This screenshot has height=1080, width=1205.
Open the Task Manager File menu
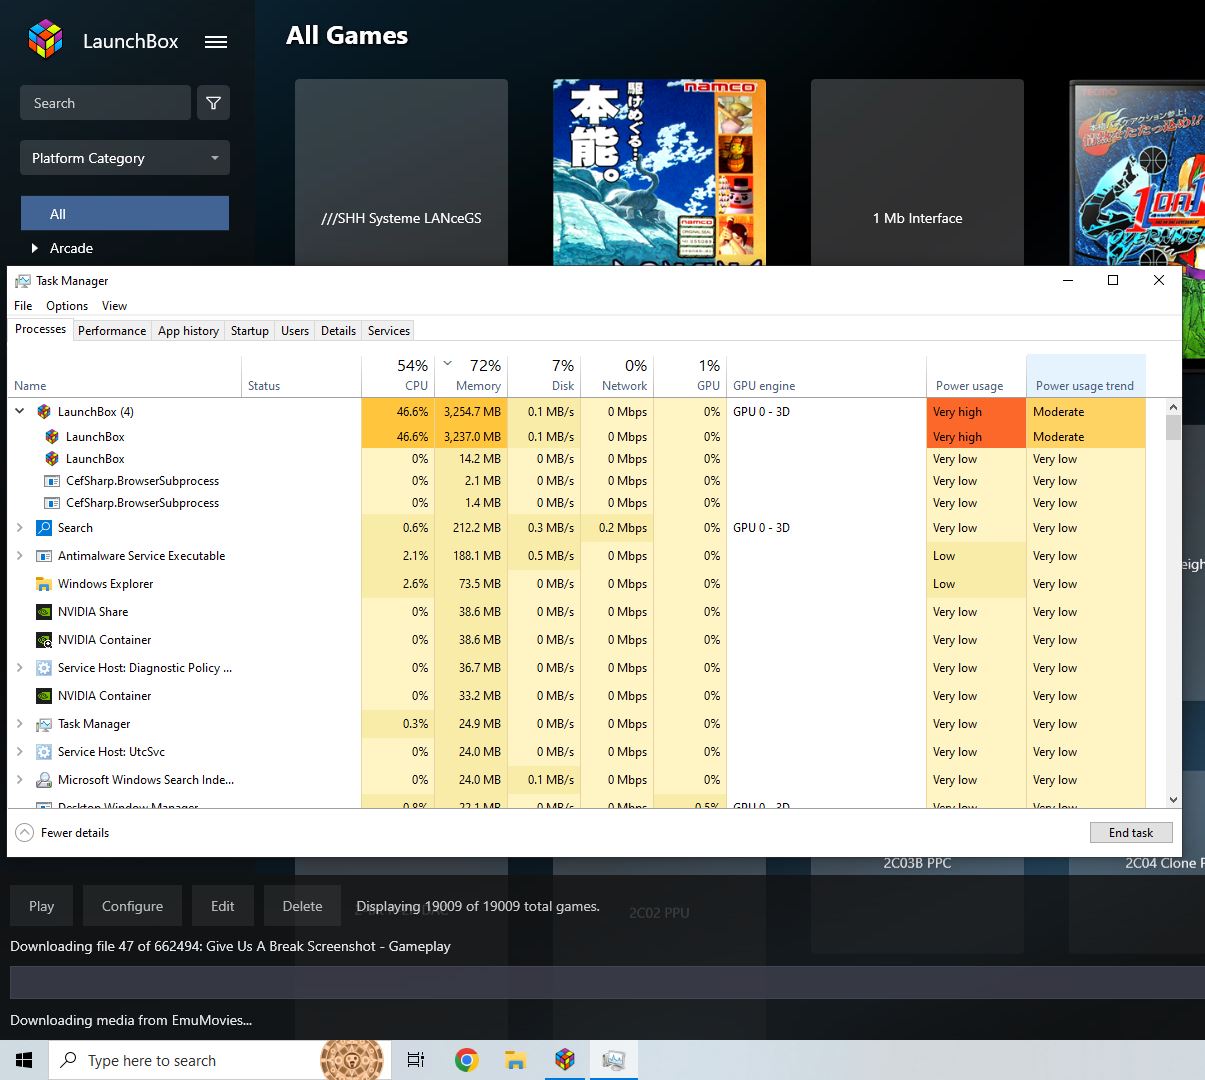(23, 306)
